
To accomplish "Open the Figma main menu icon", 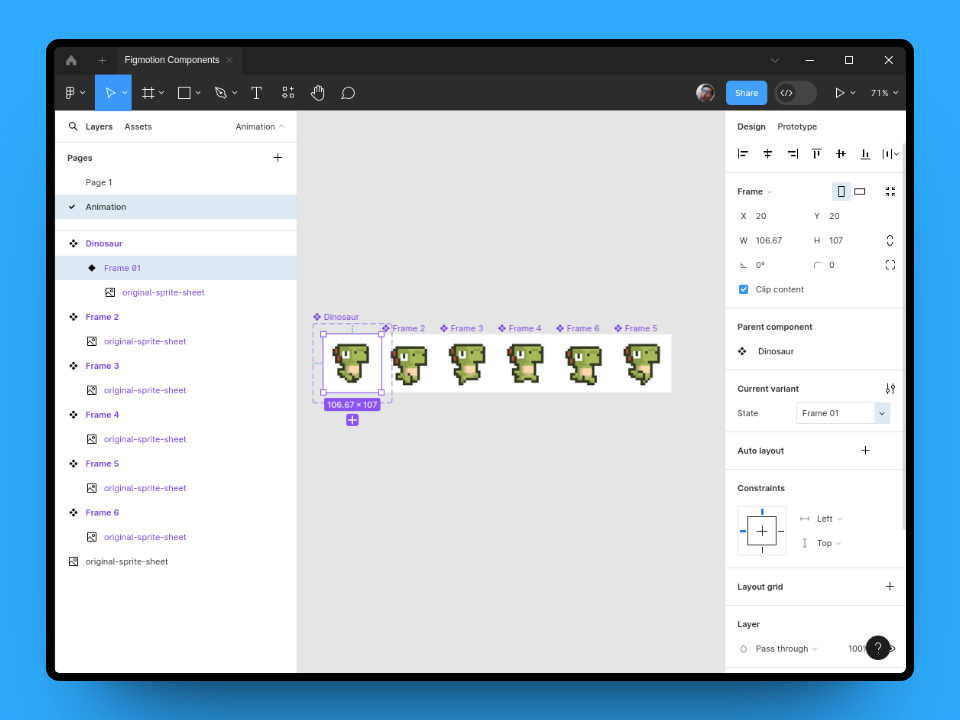I will coord(70,93).
